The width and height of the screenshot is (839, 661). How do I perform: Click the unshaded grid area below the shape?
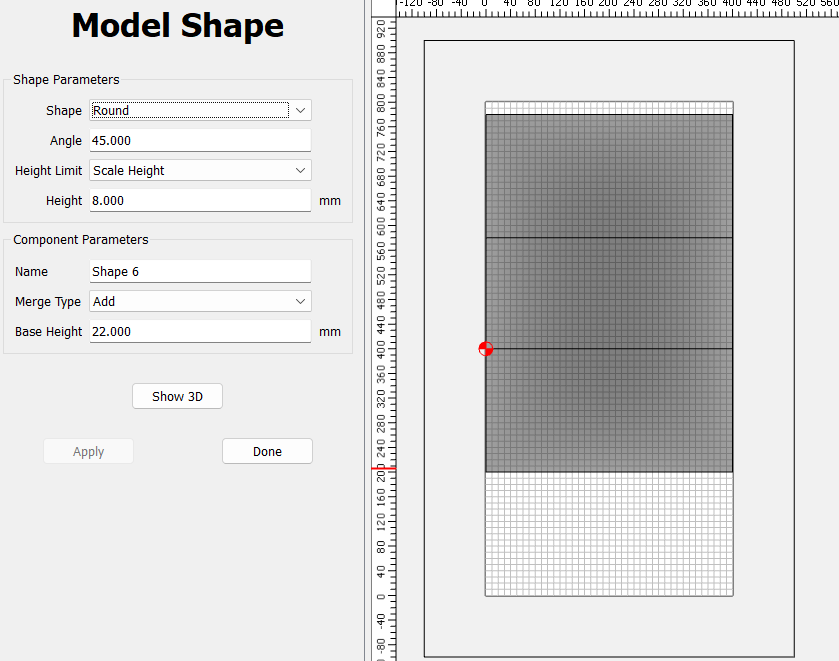(609, 533)
